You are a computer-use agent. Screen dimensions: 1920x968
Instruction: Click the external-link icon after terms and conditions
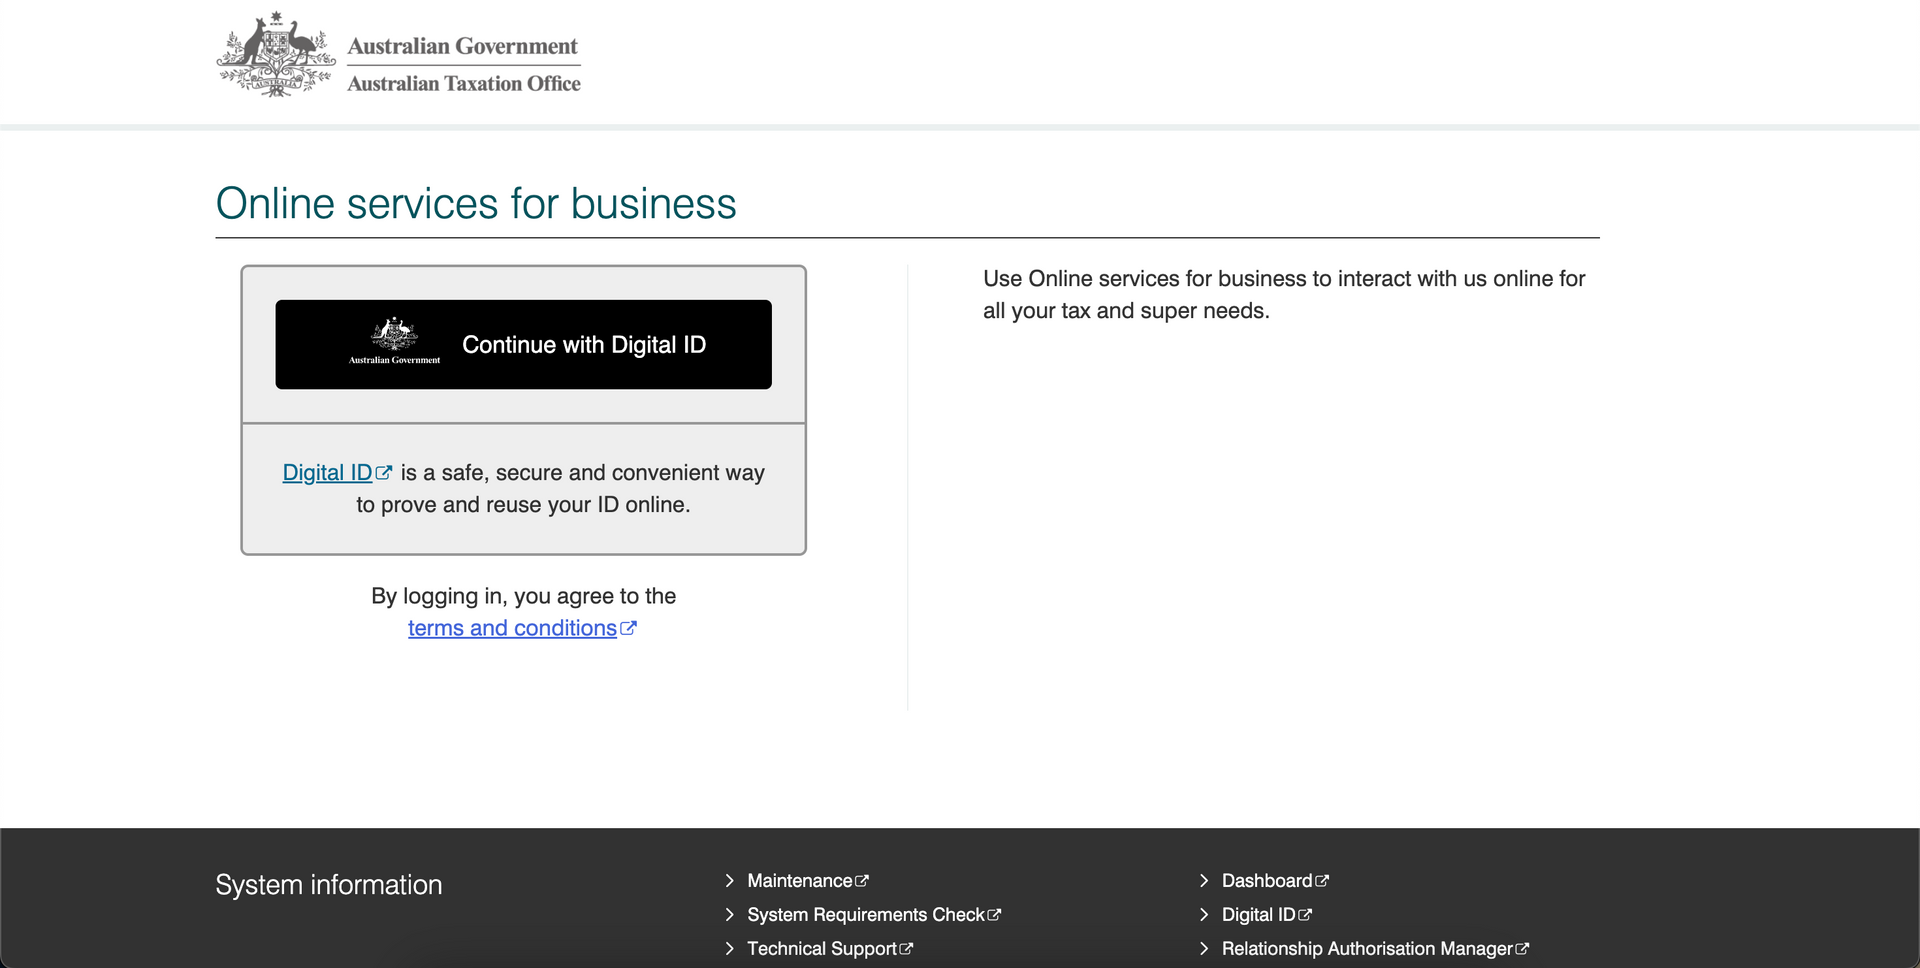[628, 628]
